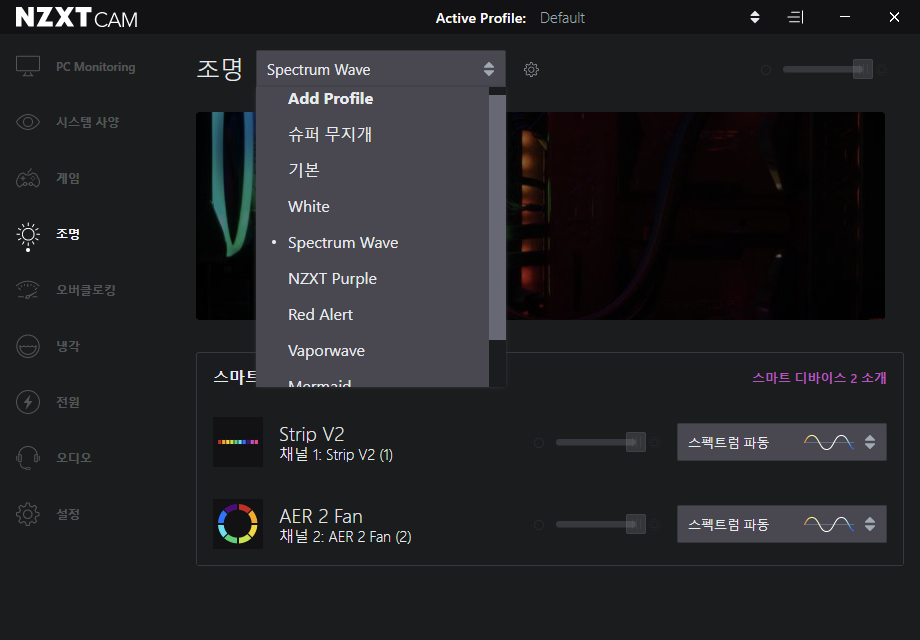Click the sun icon for 조명
The width and height of the screenshot is (920, 640).
tap(28, 235)
